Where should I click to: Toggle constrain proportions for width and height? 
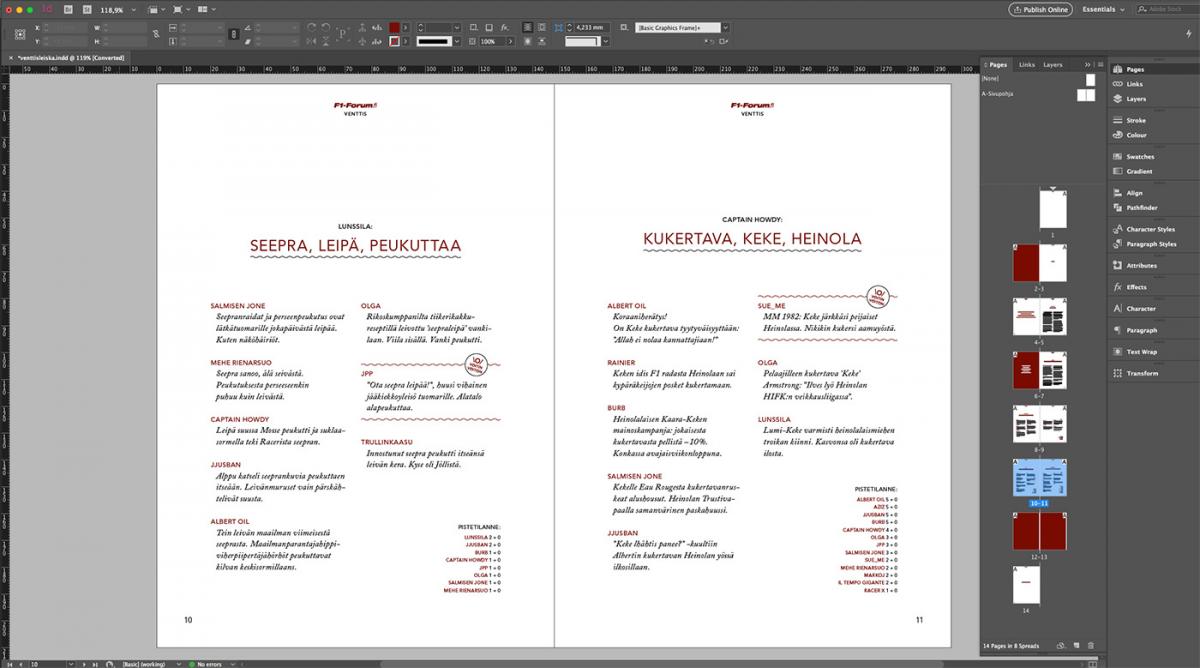coord(155,35)
